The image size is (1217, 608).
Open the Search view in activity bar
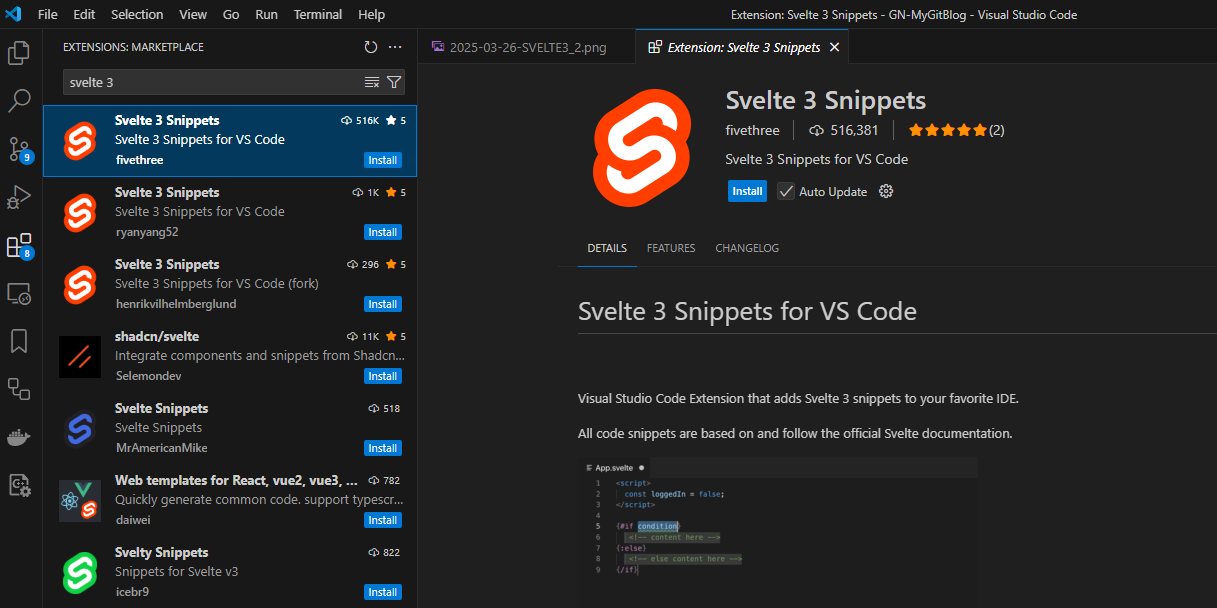pos(20,100)
